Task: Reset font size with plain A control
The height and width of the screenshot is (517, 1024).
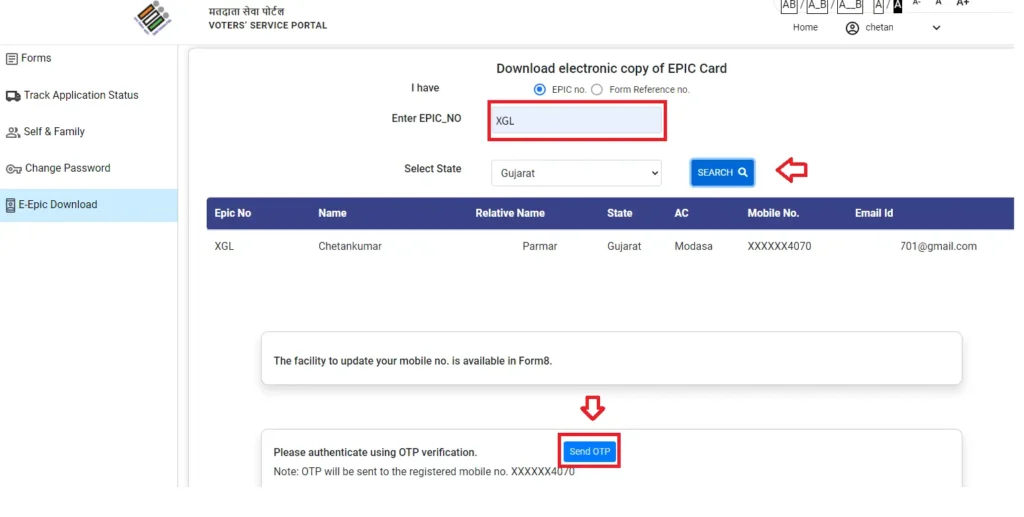Action: tap(938, 3)
